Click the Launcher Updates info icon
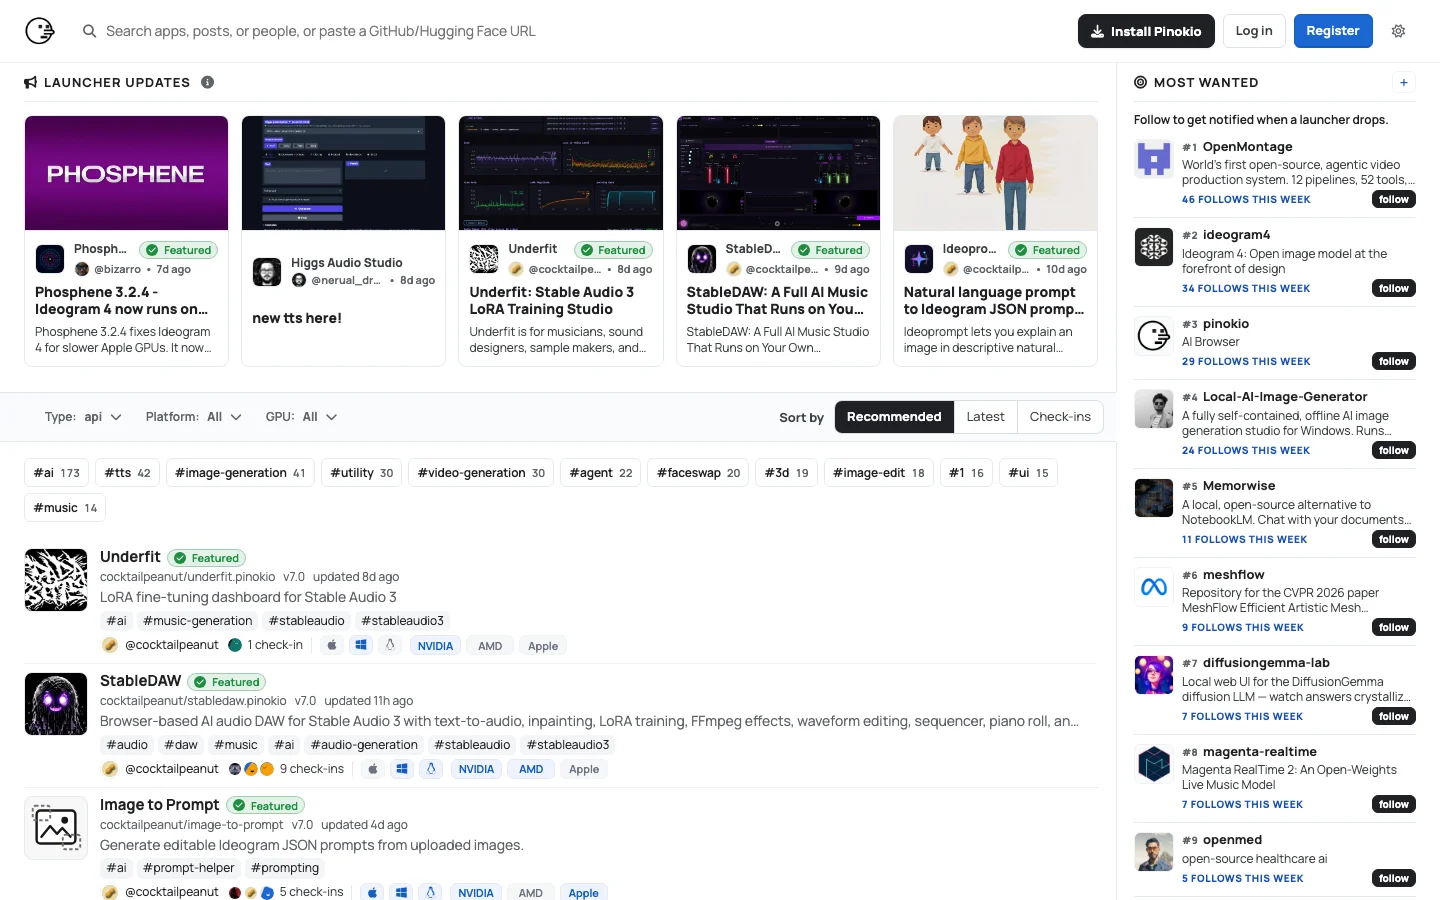The image size is (1440, 900). click(207, 82)
